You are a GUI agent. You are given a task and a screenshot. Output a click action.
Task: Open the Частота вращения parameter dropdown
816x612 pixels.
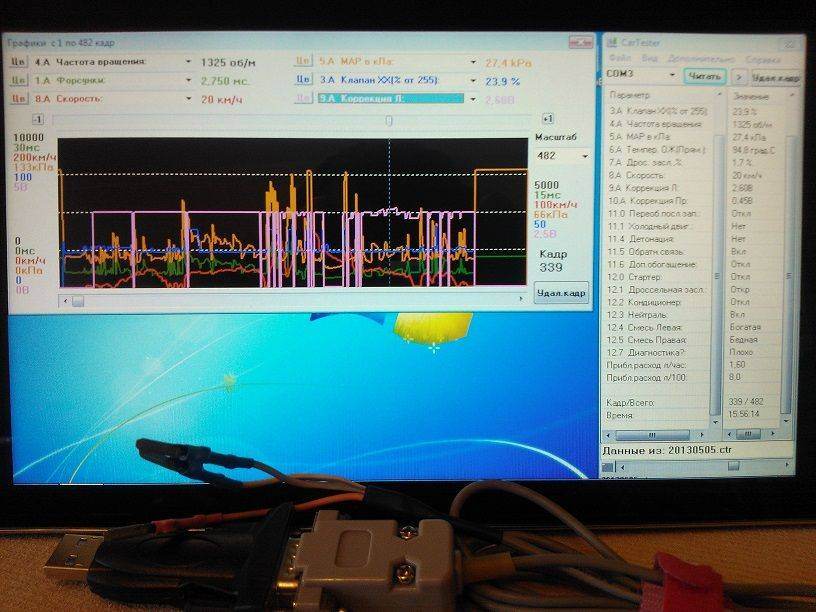(188, 61)
